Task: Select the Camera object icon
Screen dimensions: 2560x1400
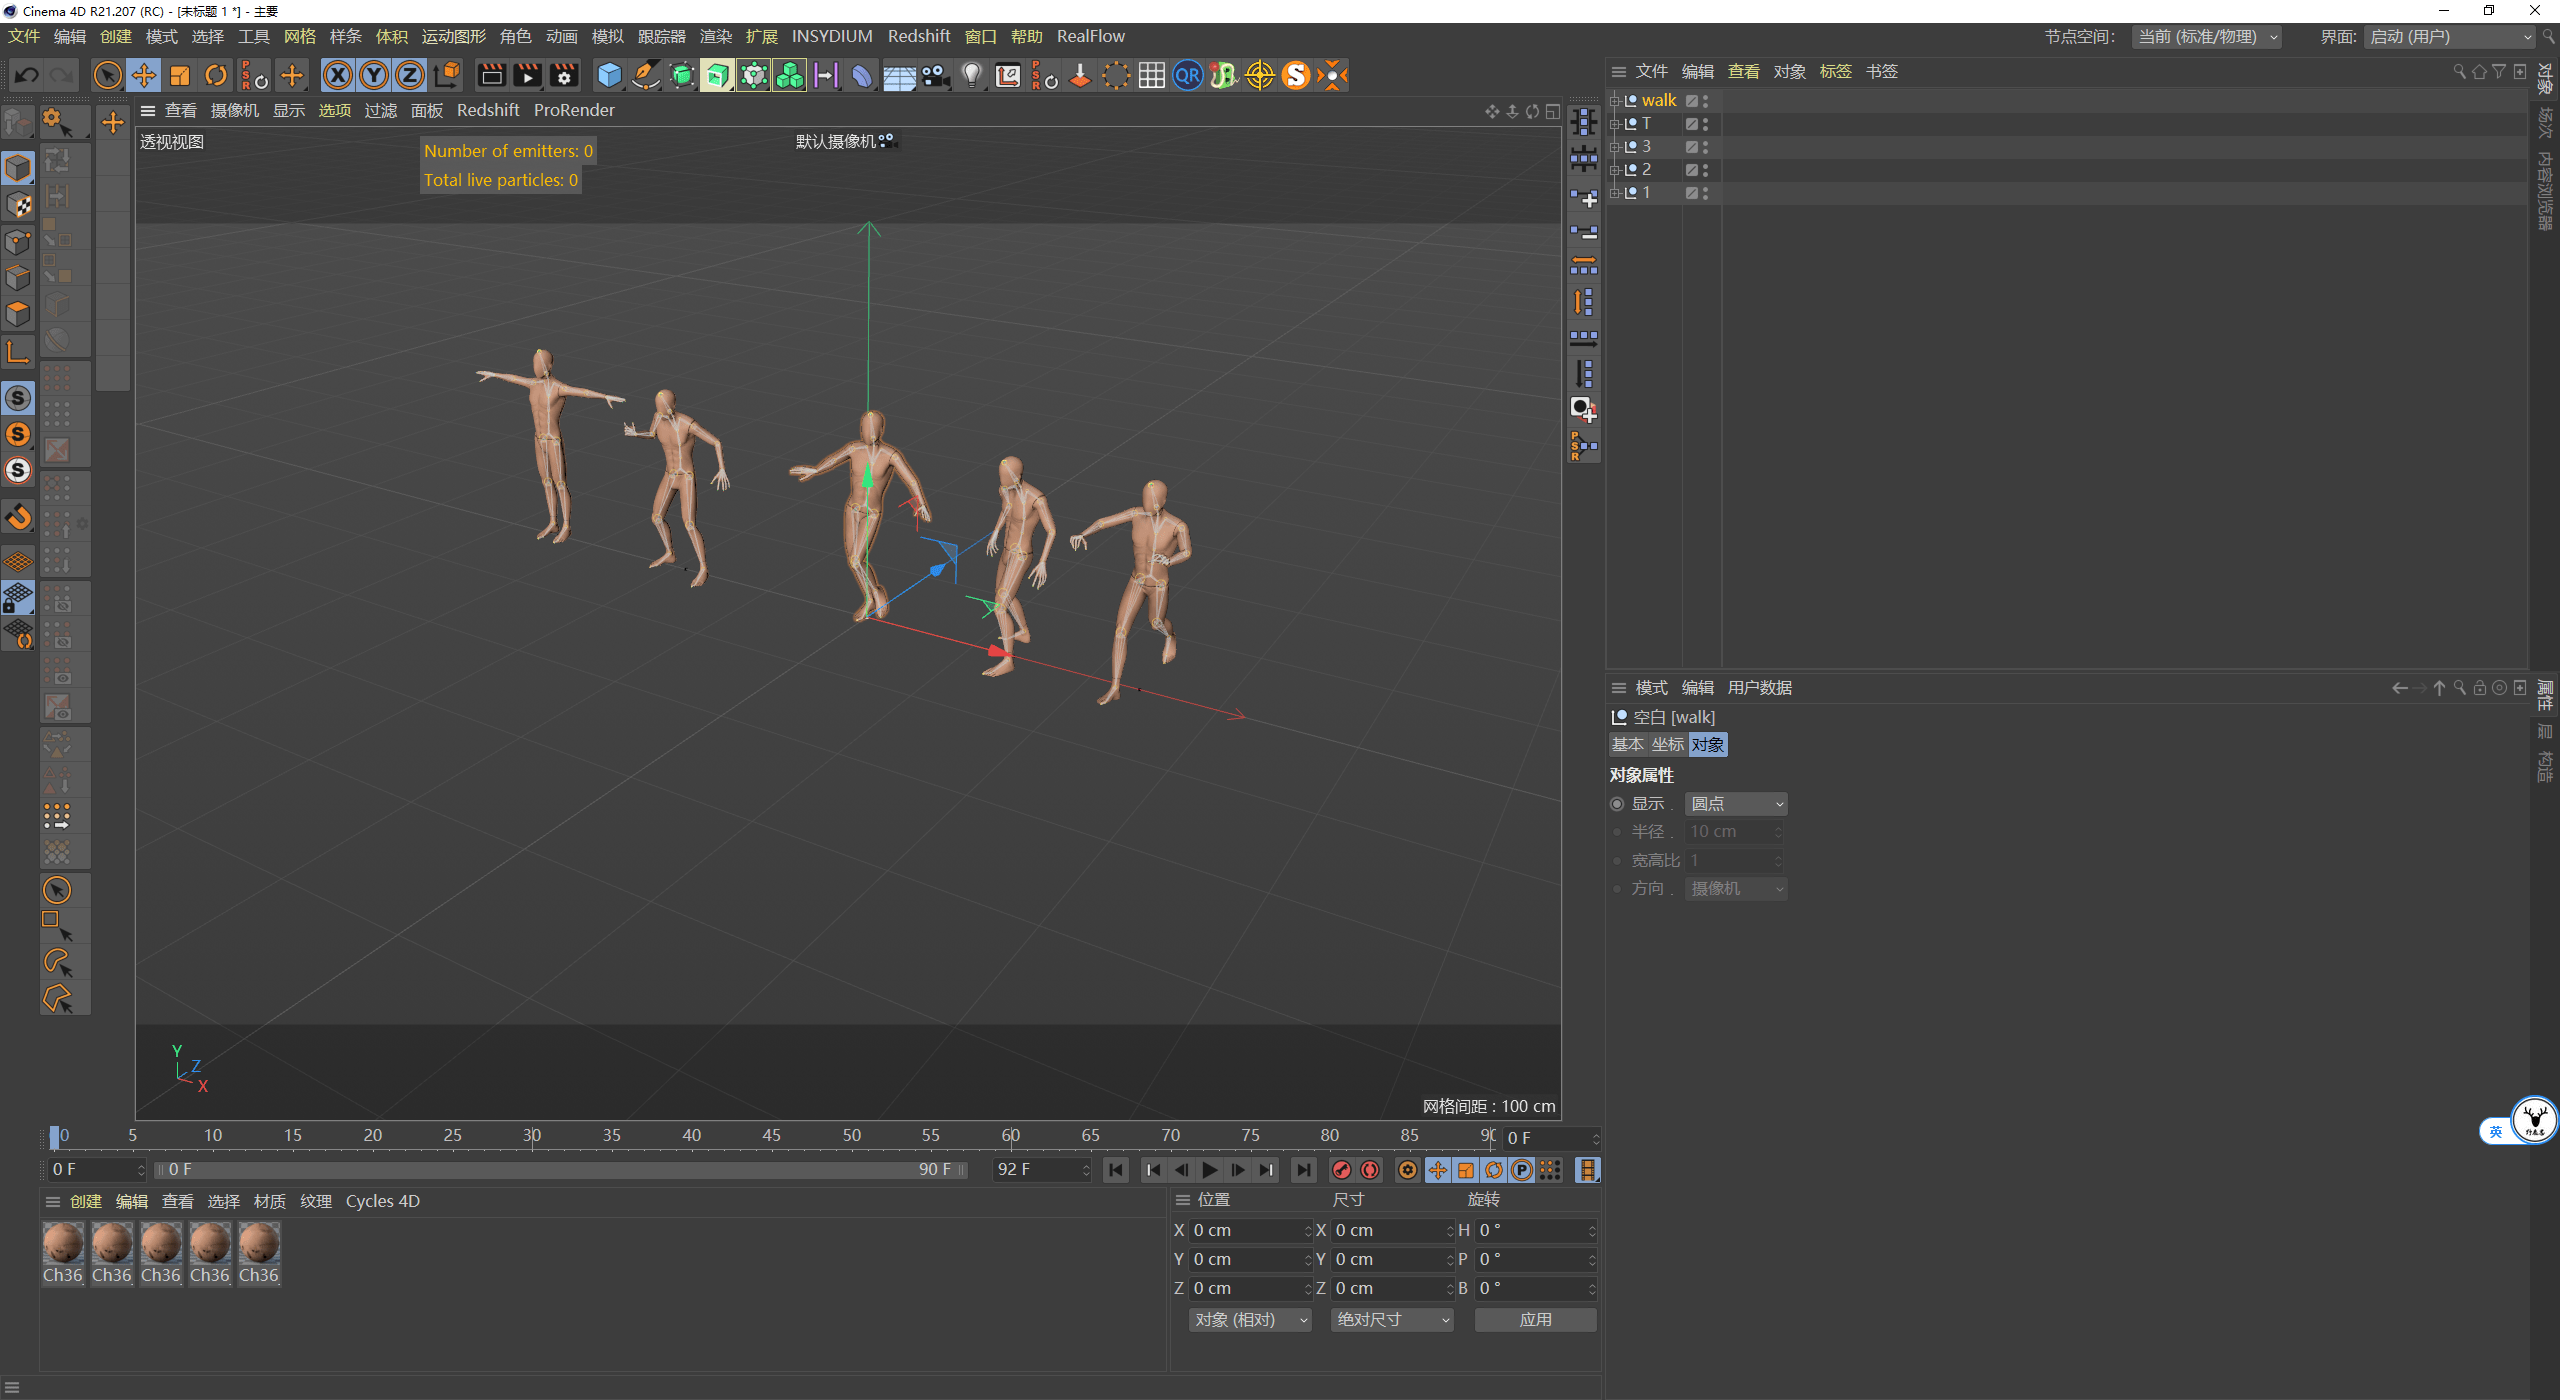Action: 935,75
